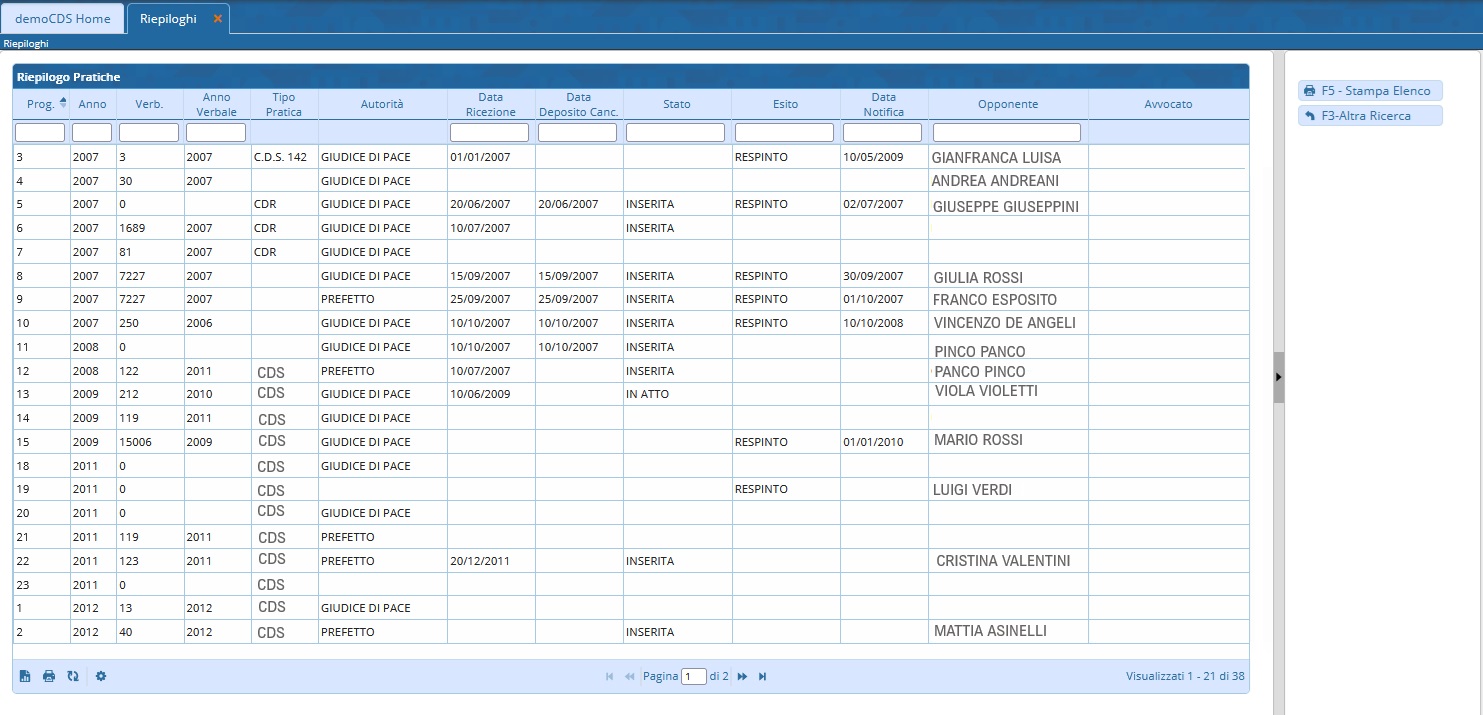Screen dimensions: 1483x715
Task: Close the Riepiloghi tab with X
Action: (x=218, y=18)
